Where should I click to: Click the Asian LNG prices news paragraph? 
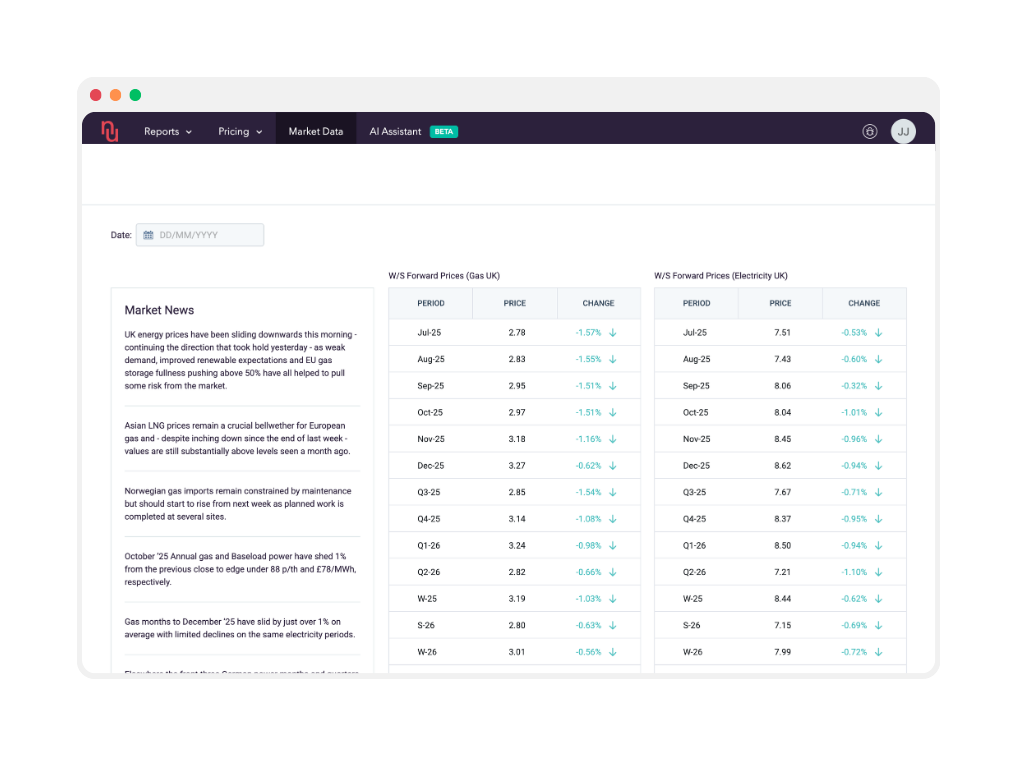click(x=238, y=439)
